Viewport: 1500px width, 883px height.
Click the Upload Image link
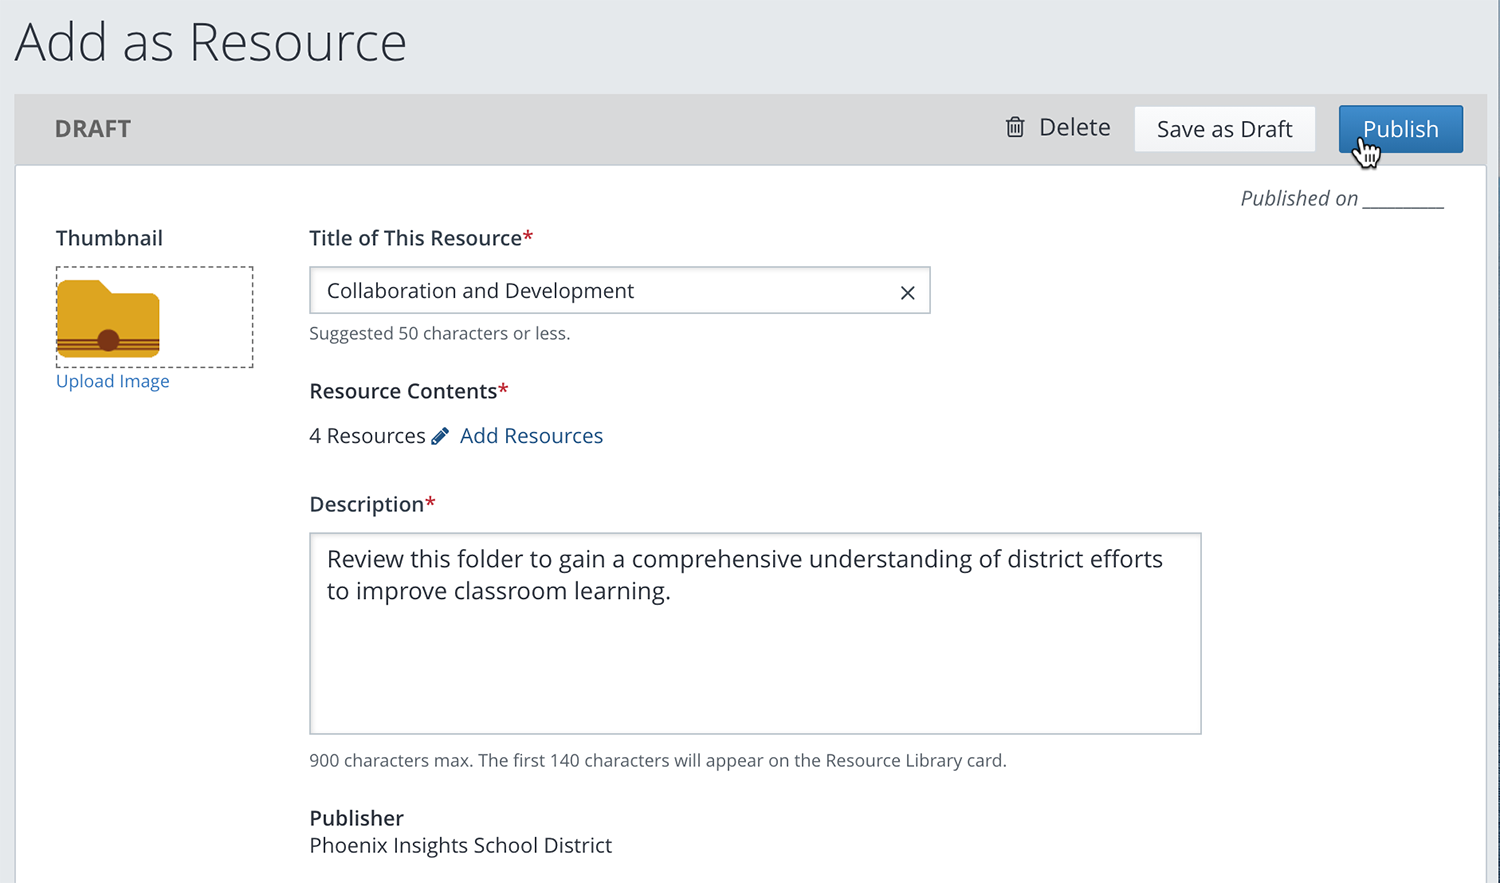pos(112,381)
